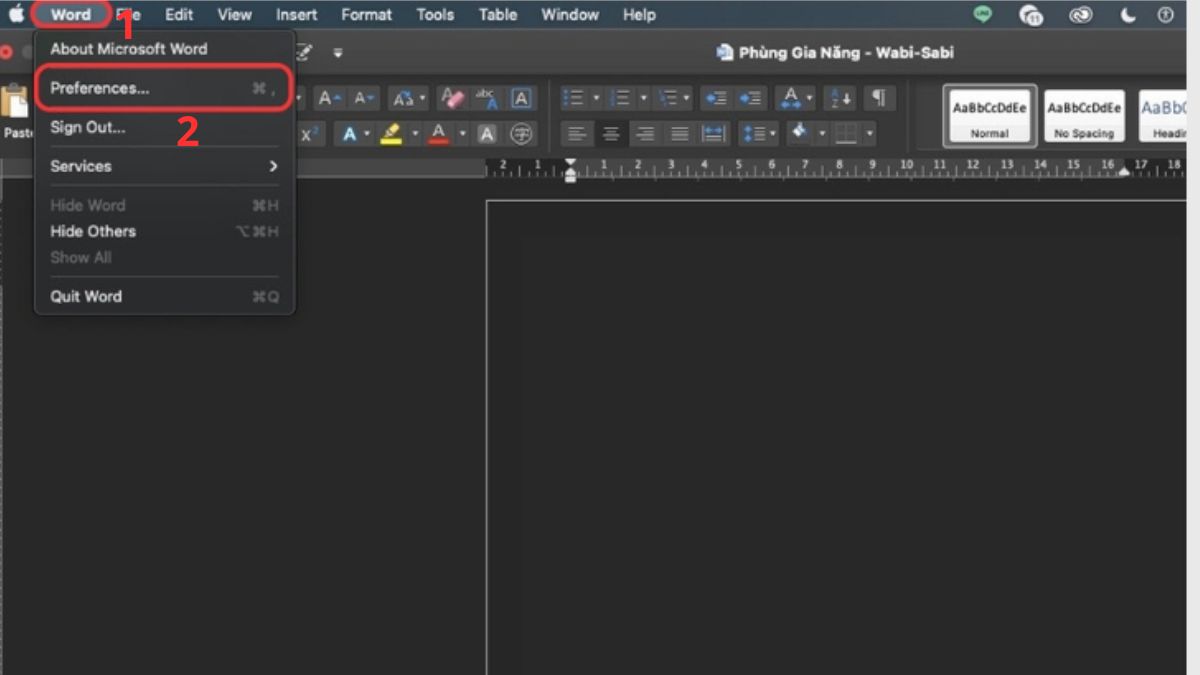This screenshot has width=1200, height=675.
Task: Click the Decrease Indent icon
Action: [715, 98]
